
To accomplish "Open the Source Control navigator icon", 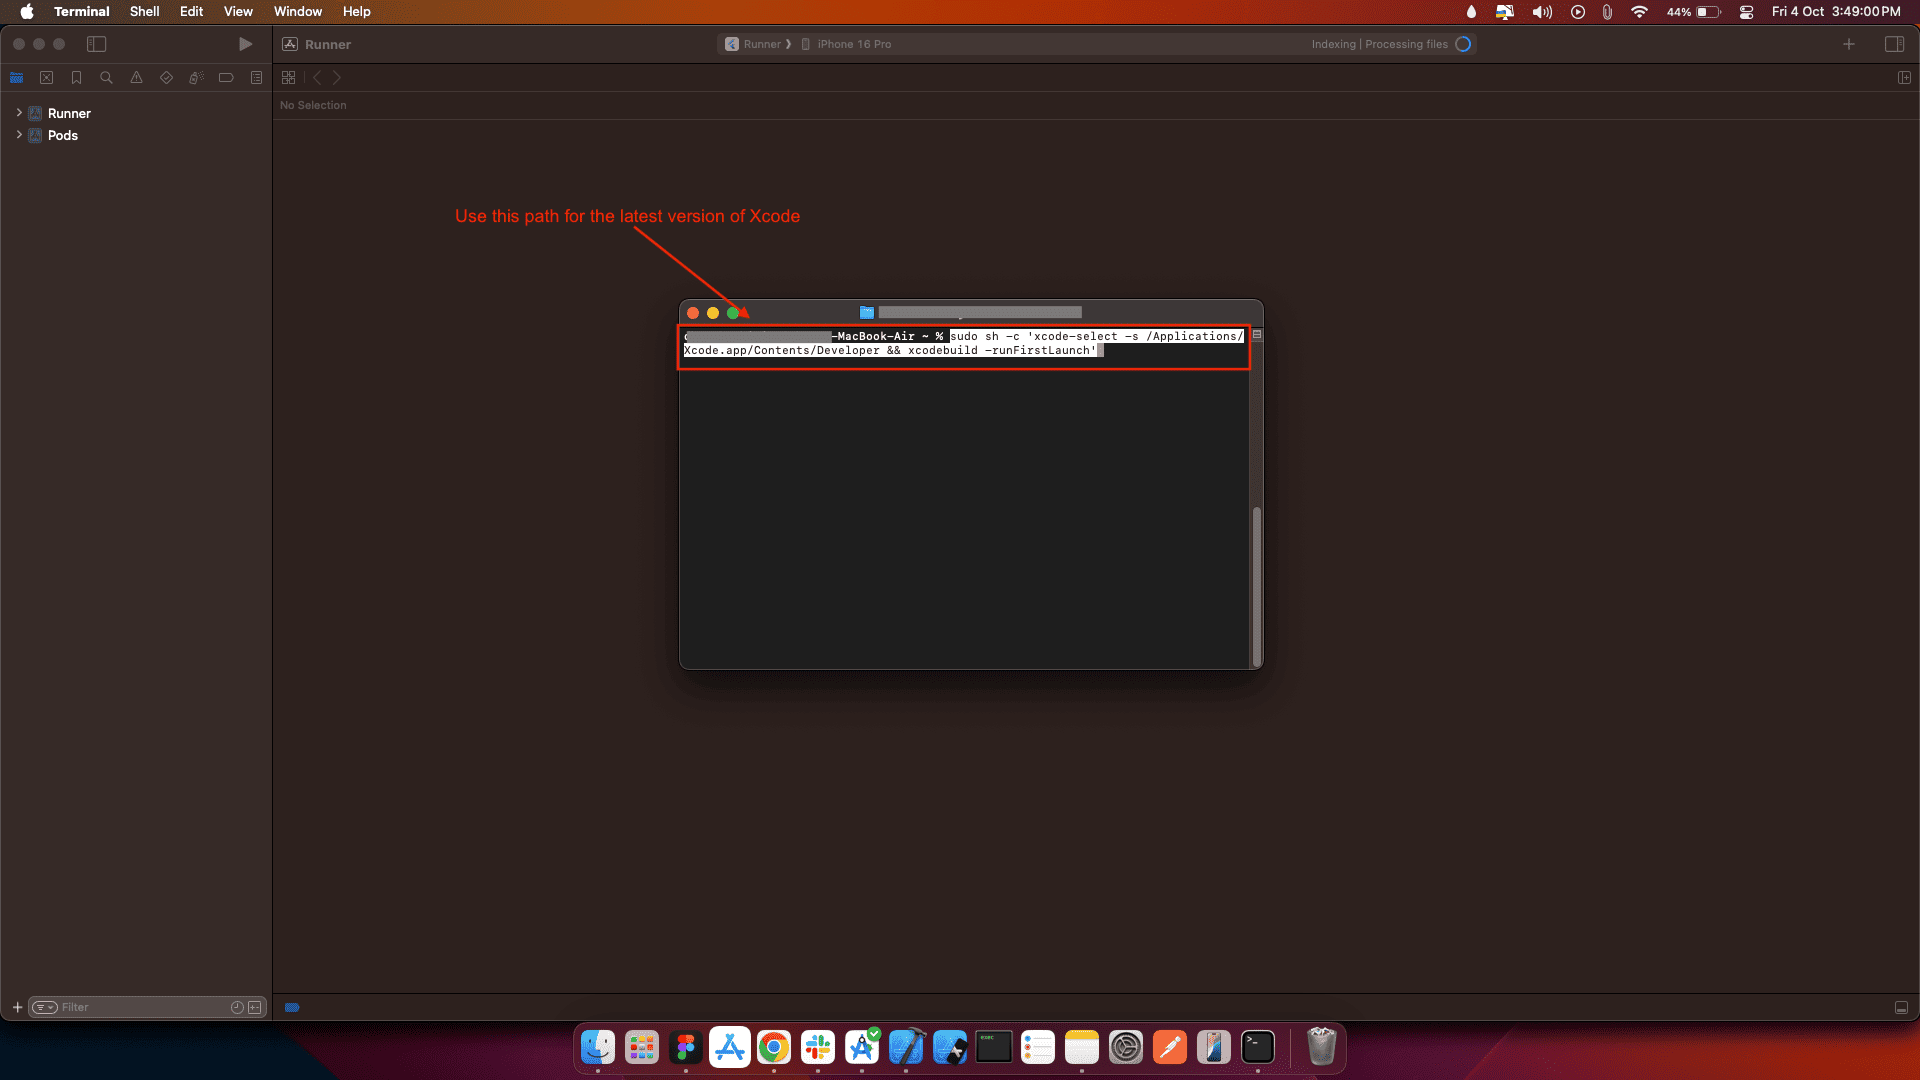I will point(46,78).
